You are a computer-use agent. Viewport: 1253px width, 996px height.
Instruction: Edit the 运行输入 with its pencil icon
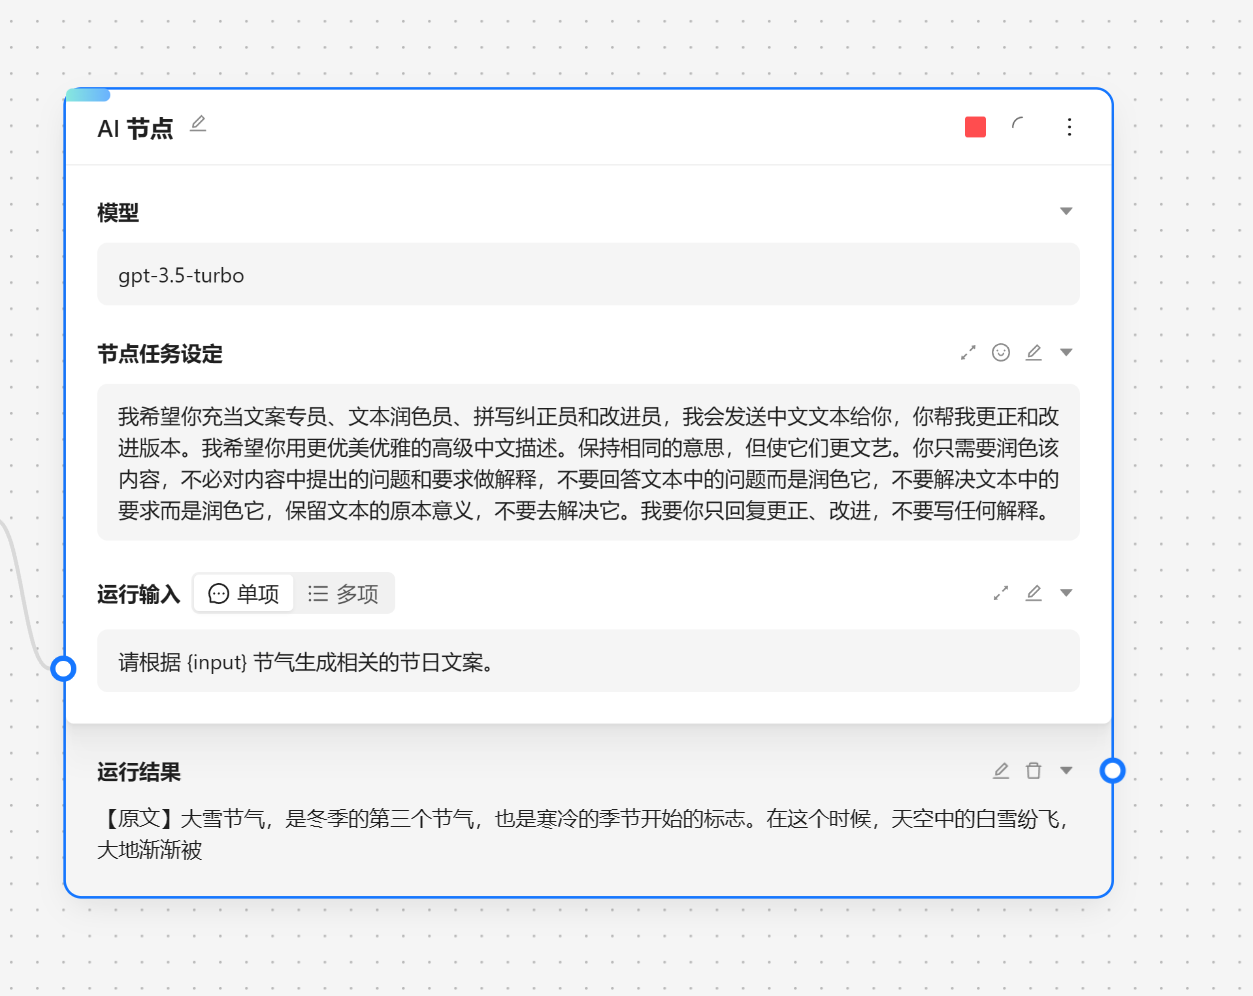(x=1034, y=593)
